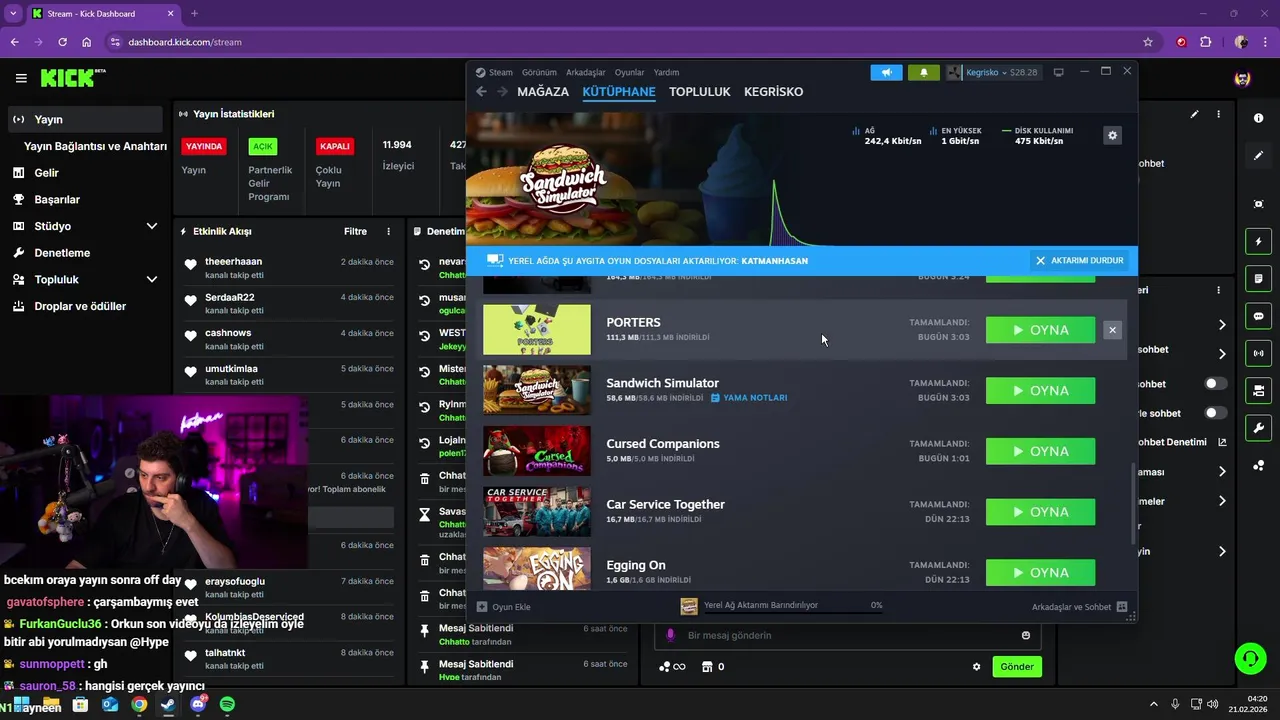Open Chrome tab search dropdown arrow
Image resolution: width=1280 pixels, height=720 pixels.
coord(13,14)
